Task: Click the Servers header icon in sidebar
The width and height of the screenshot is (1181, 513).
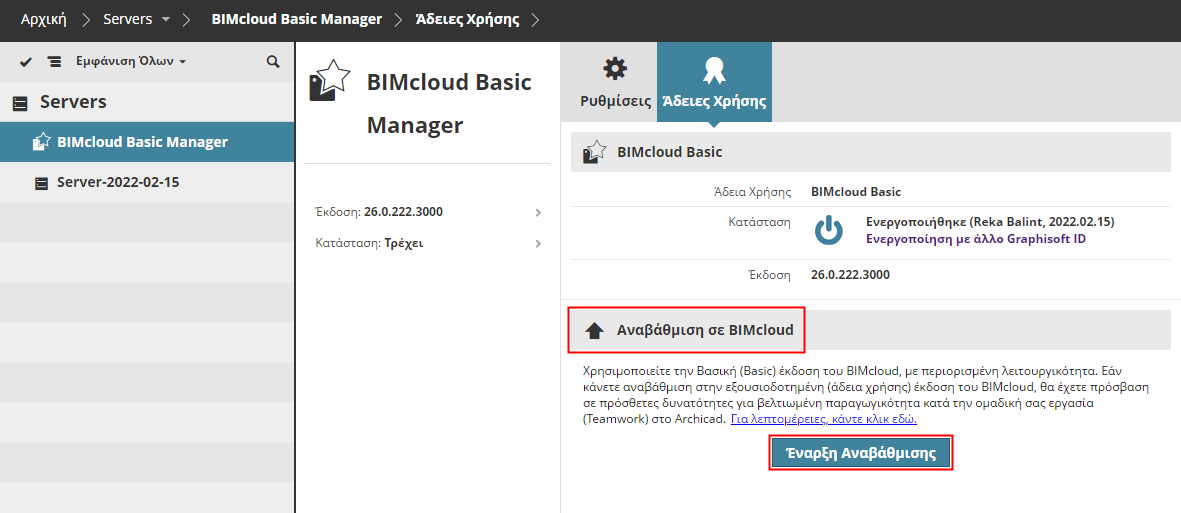Action: point(22,102)
